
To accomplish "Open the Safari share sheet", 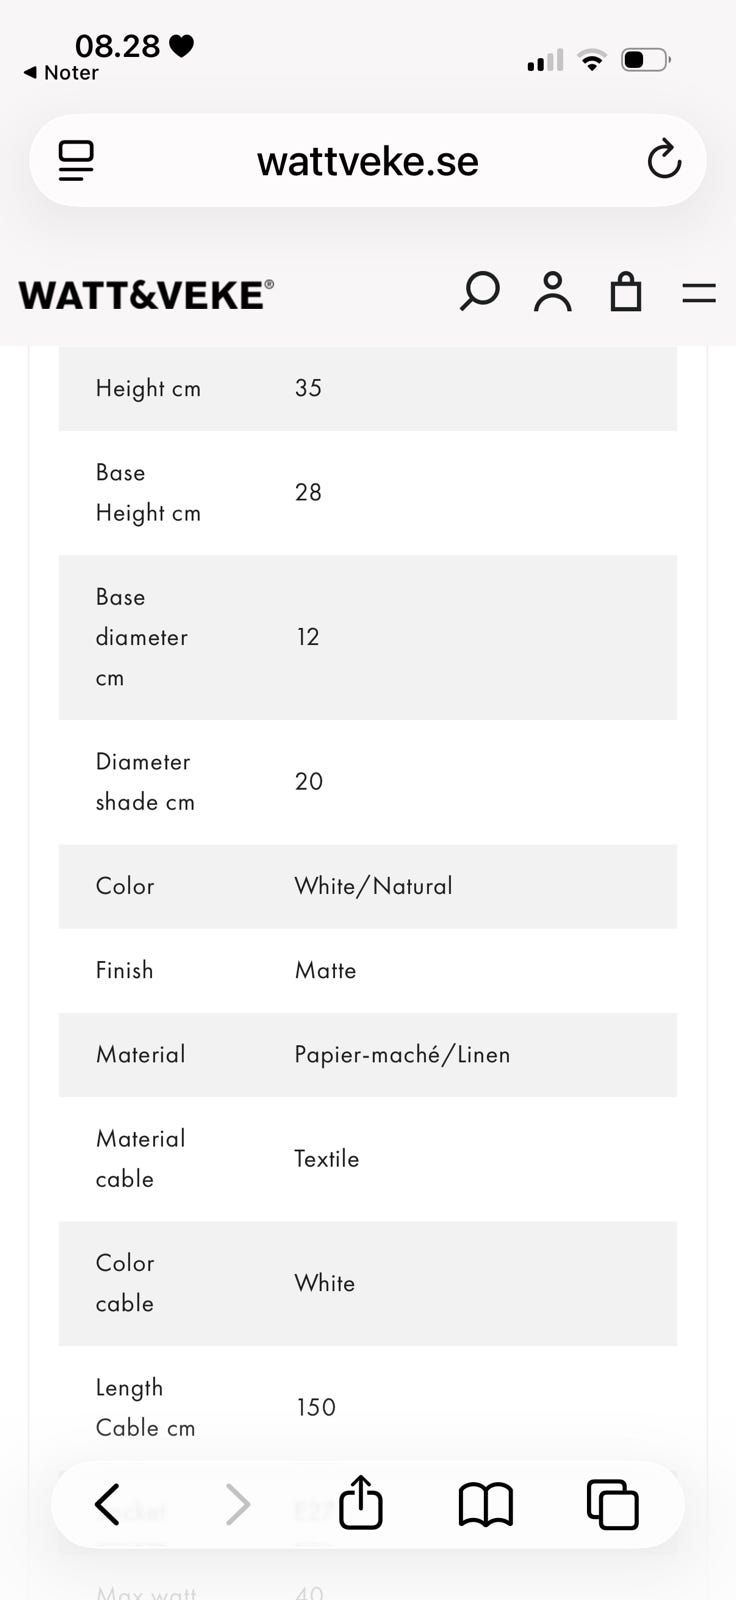I will pos(361,1502).
